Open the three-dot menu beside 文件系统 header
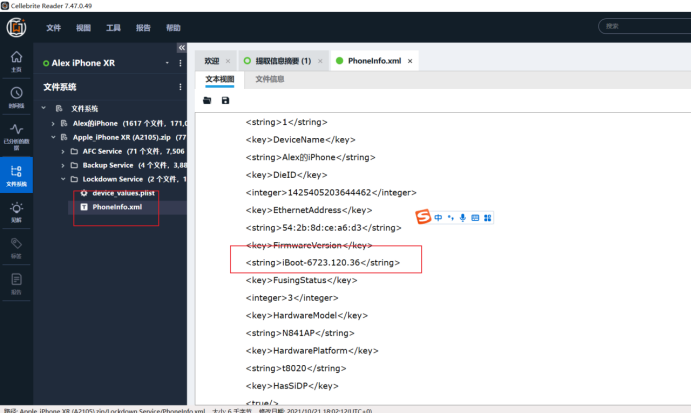 point(180,87)
